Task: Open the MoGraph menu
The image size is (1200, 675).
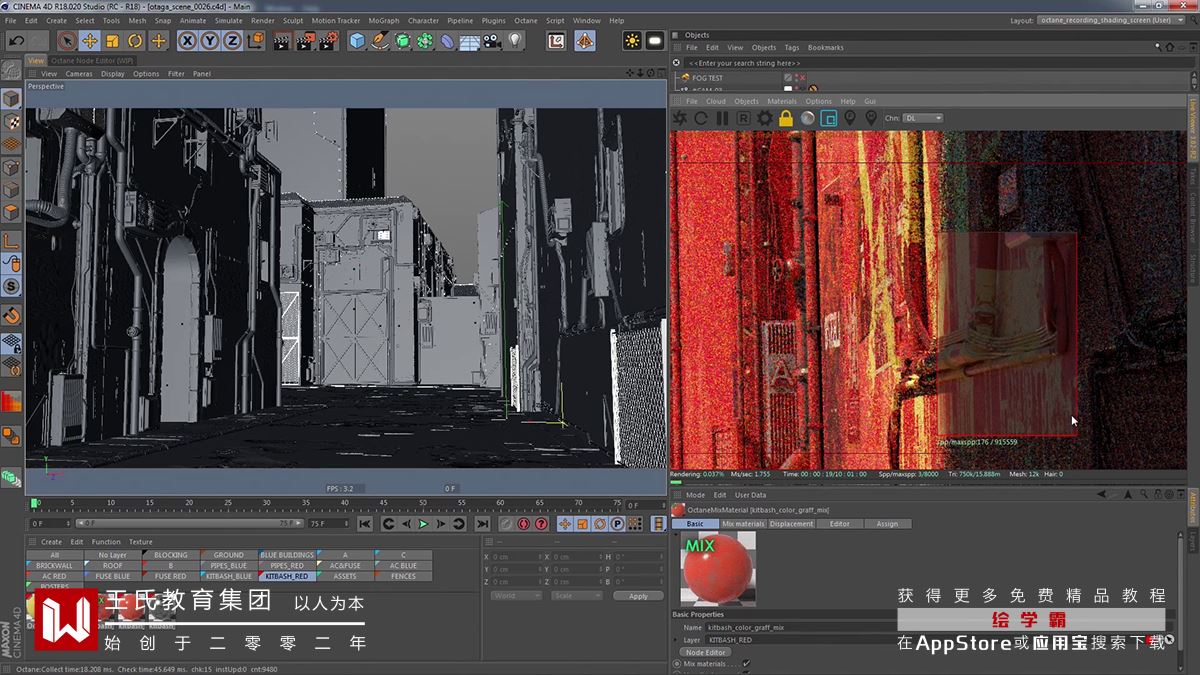Action: 383,20
